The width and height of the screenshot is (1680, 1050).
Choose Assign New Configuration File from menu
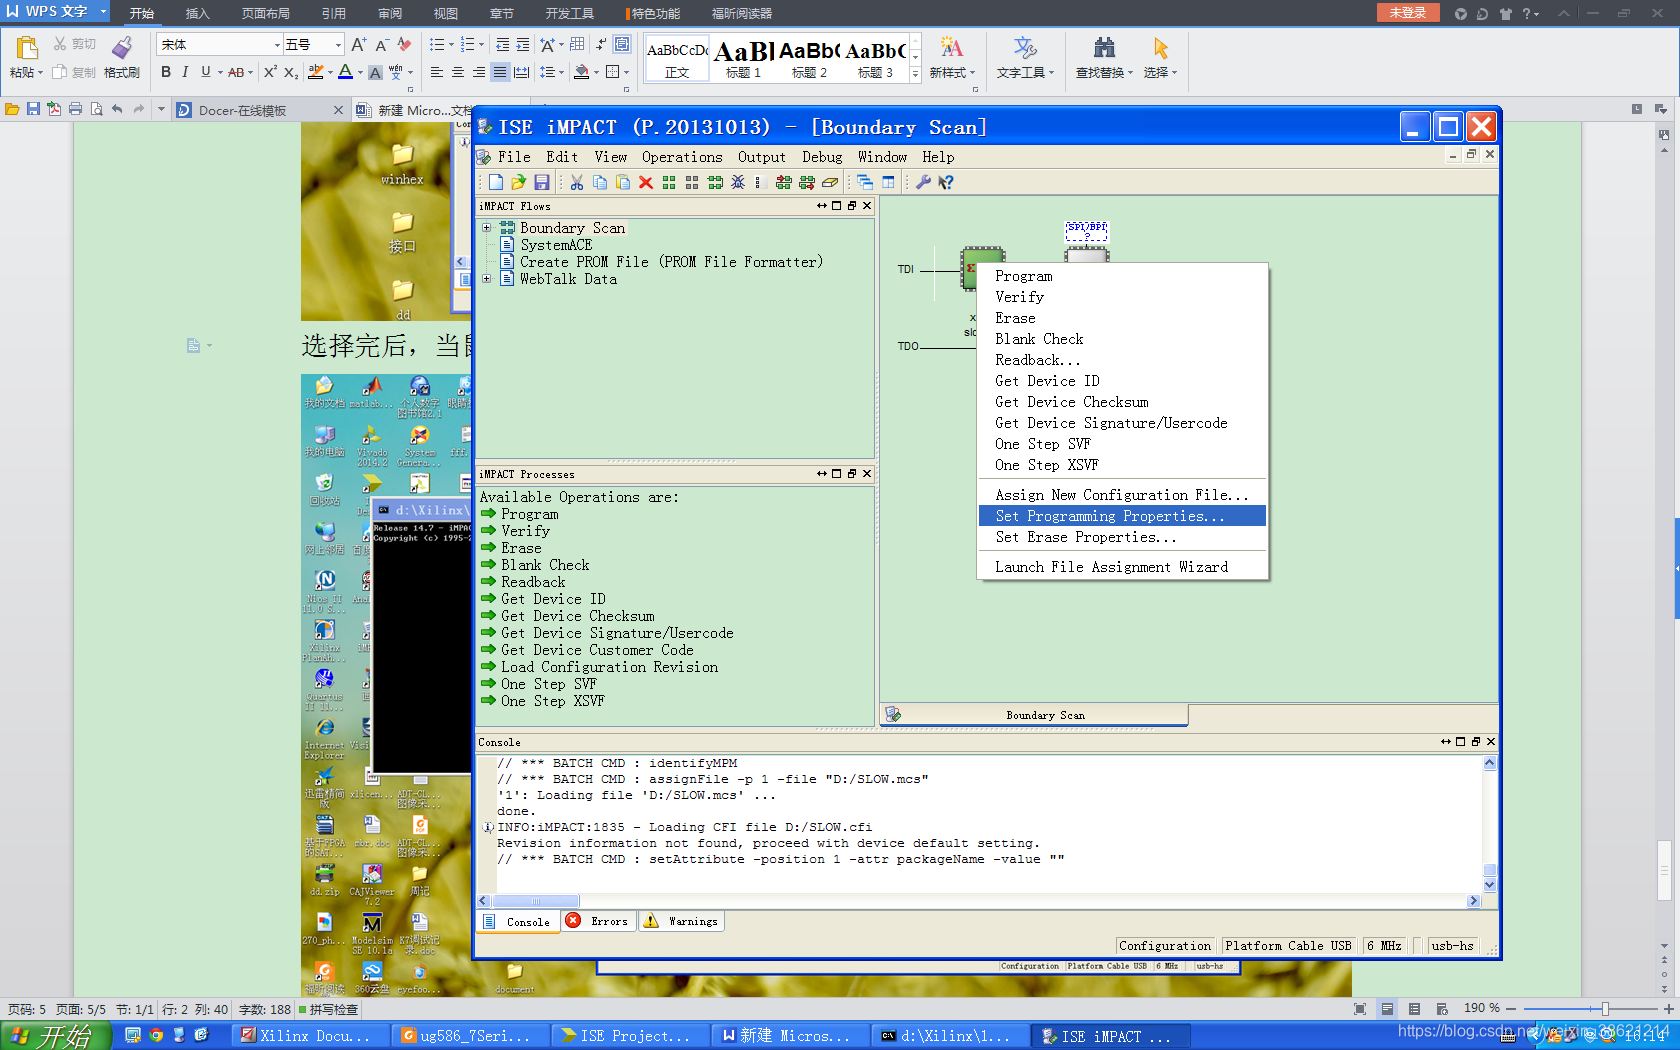pos(1123,495)
